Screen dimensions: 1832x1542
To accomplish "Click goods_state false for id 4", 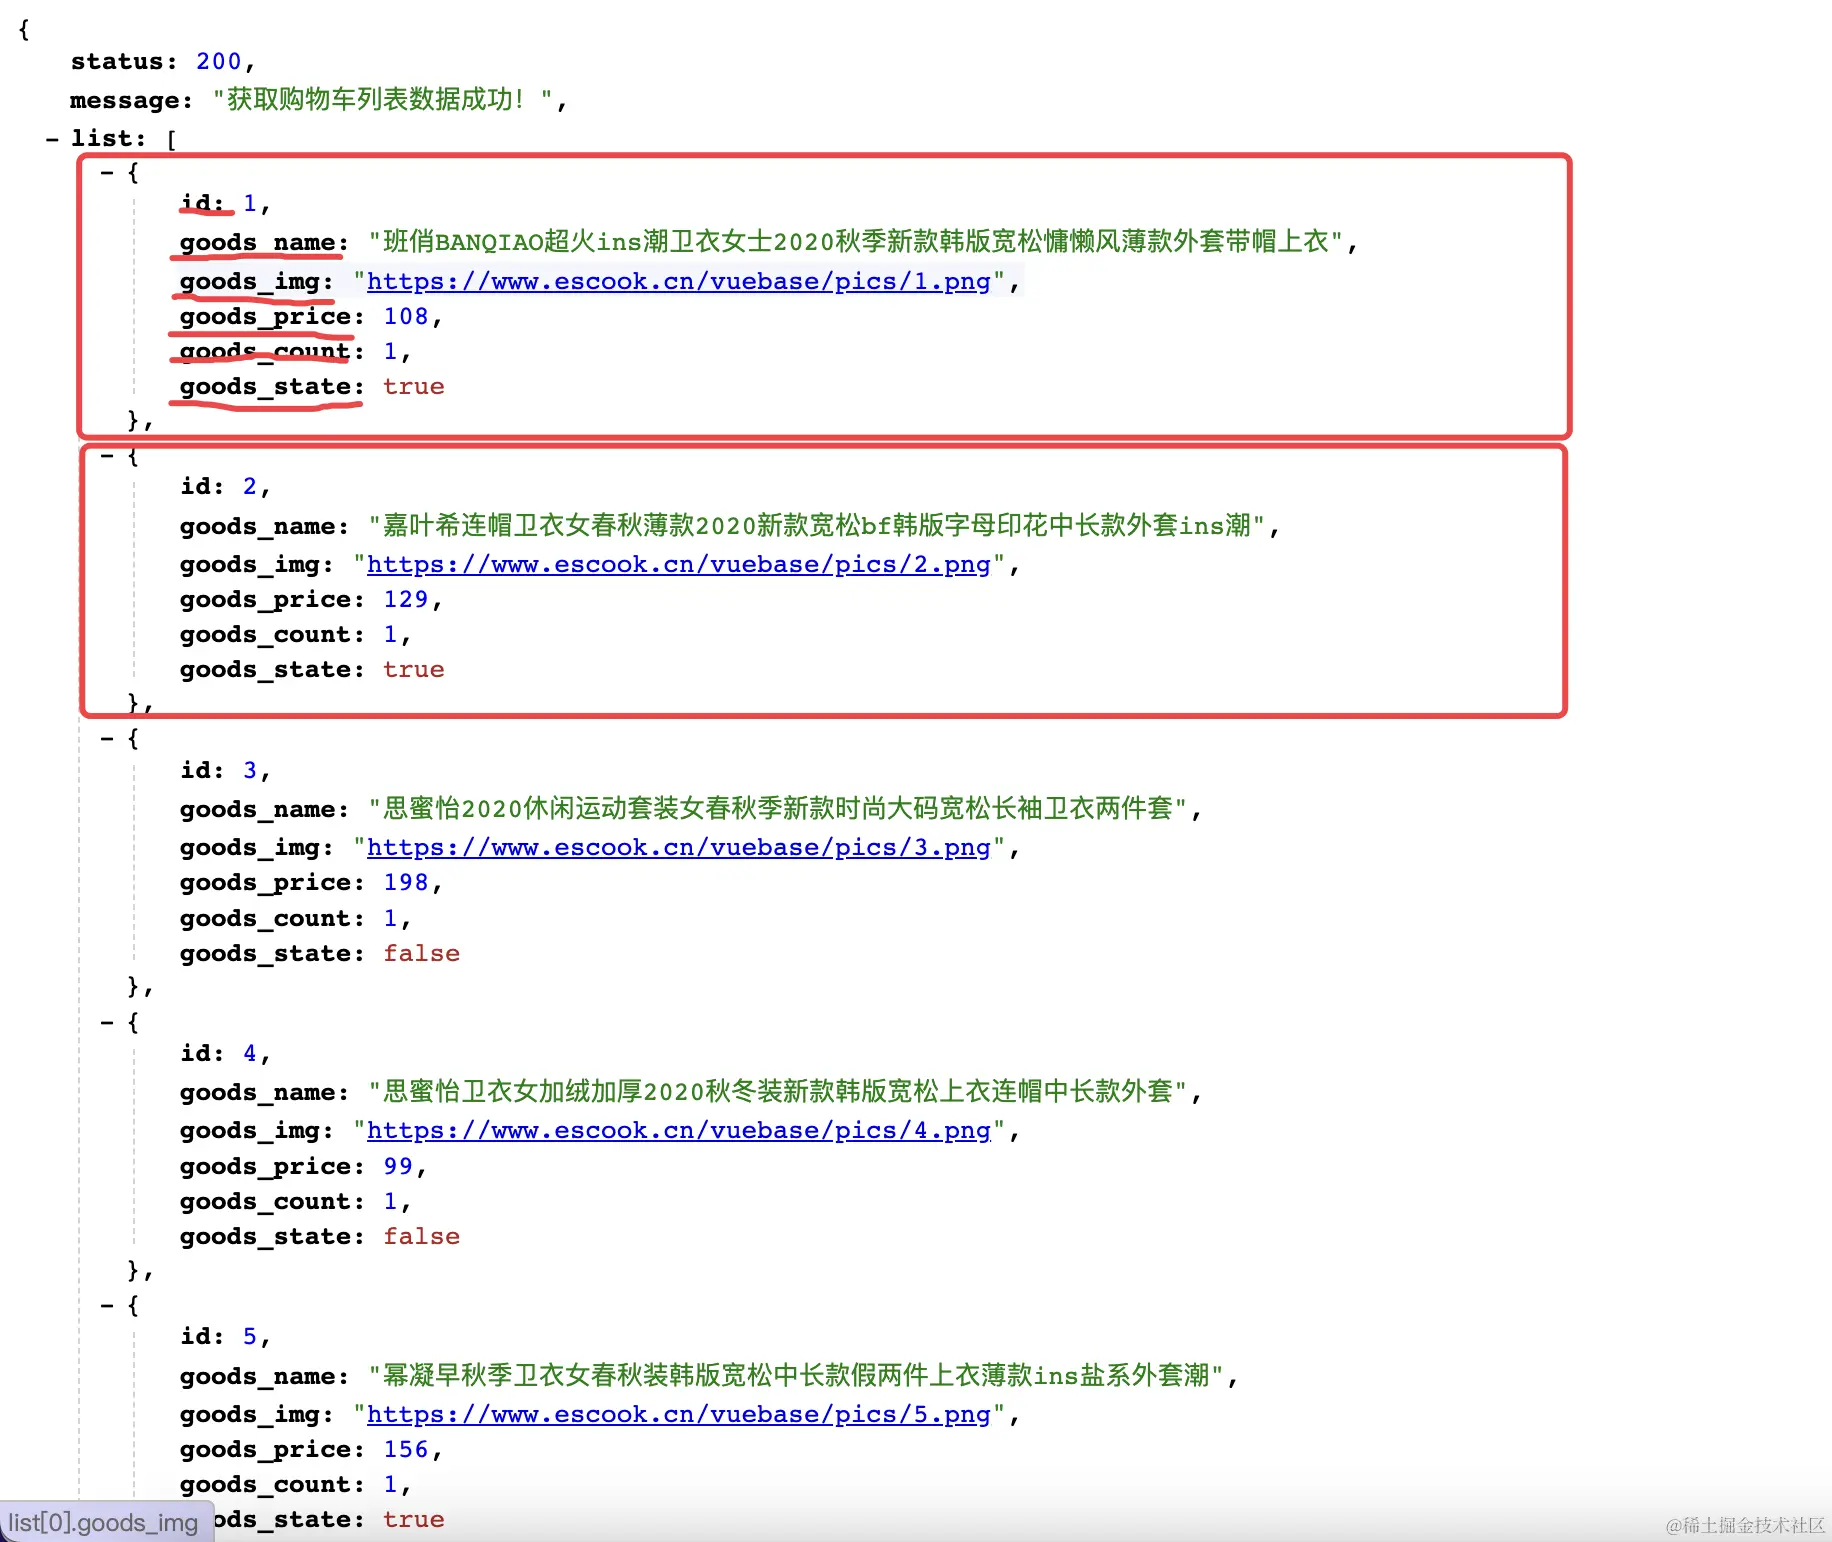I will coord(421,1237).
